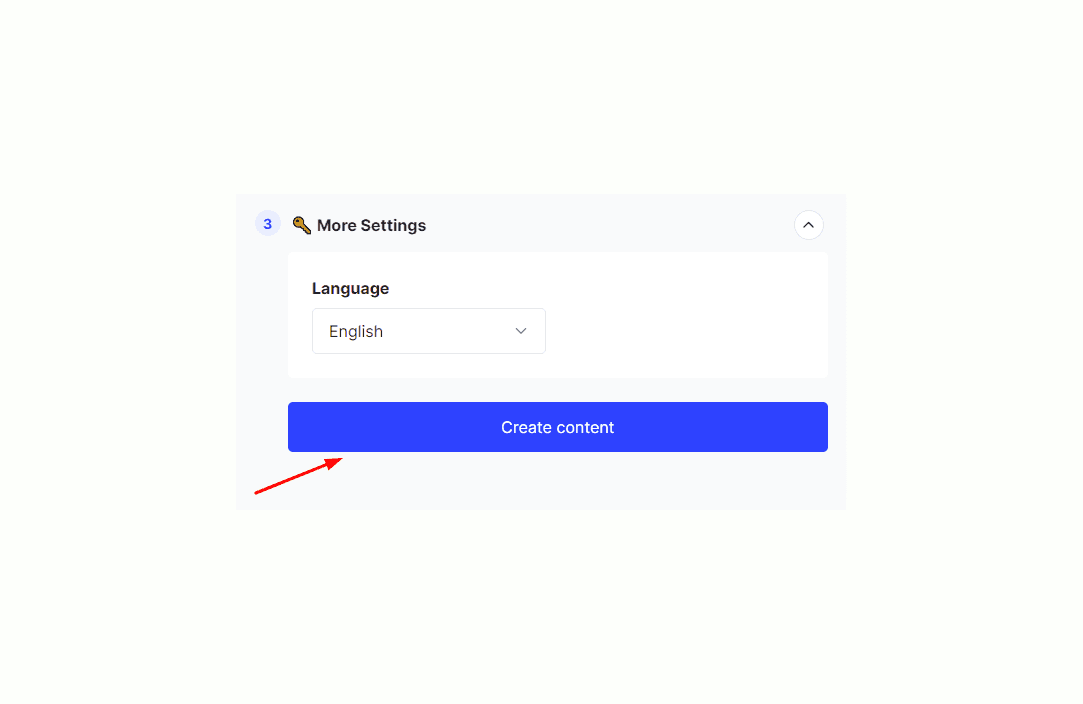
Task: Click the red arrow annotation
Action: (x=298, y=475)
